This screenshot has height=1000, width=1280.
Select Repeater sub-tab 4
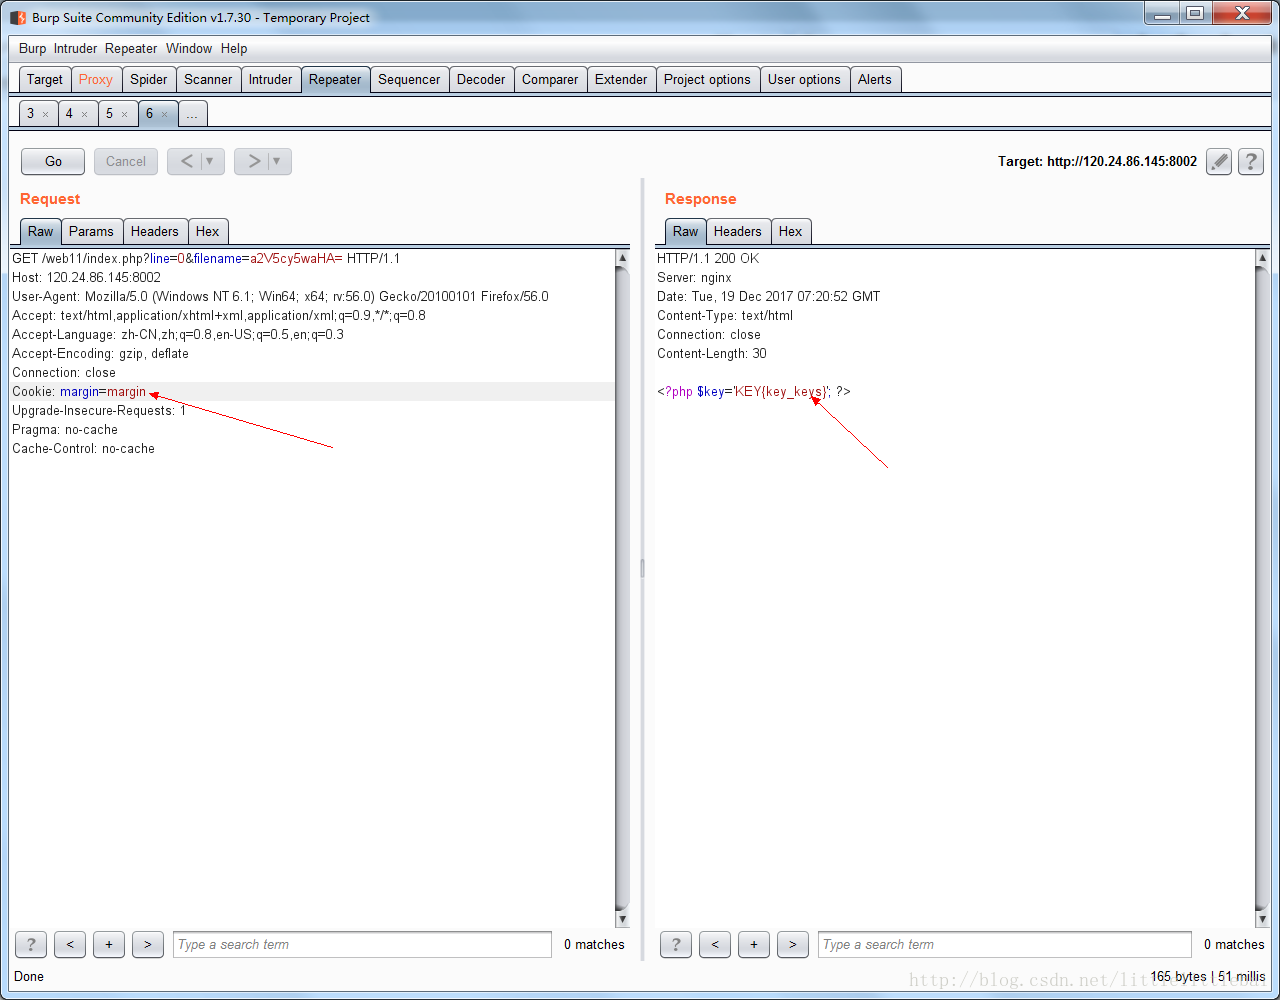pyautogui.click(x=69, y=114)
